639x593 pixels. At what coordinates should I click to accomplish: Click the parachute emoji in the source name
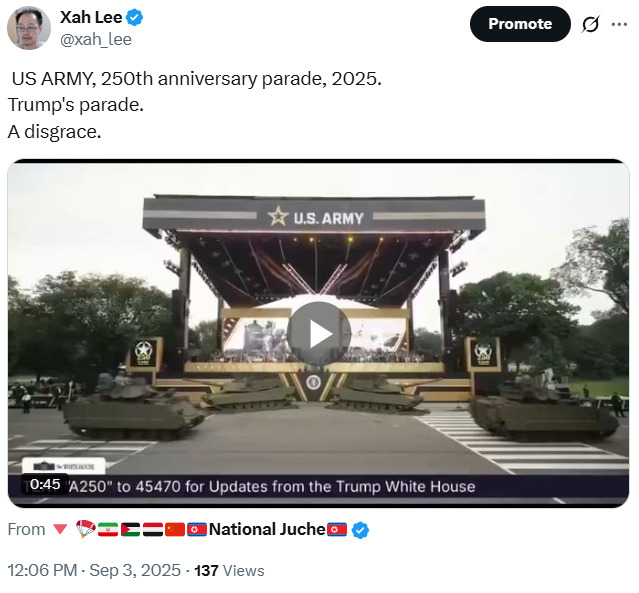point(86,529)
